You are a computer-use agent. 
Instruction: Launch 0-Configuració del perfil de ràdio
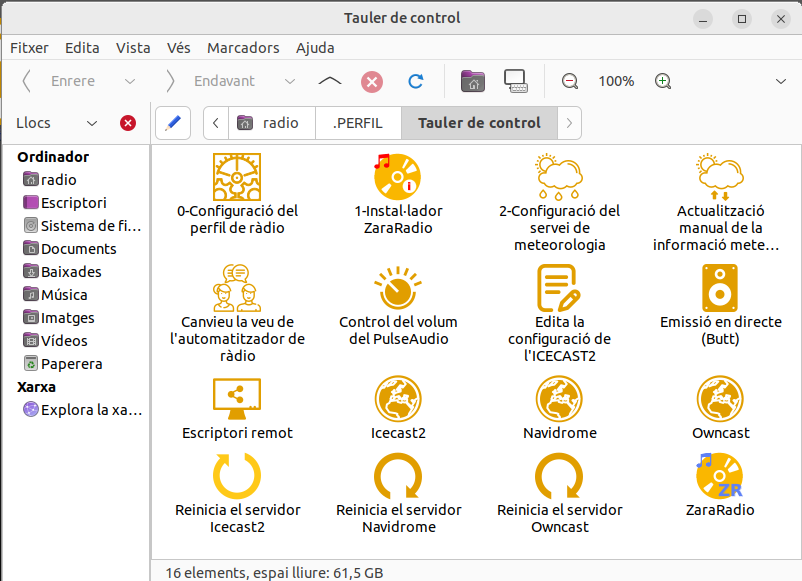tap(237, 177)
